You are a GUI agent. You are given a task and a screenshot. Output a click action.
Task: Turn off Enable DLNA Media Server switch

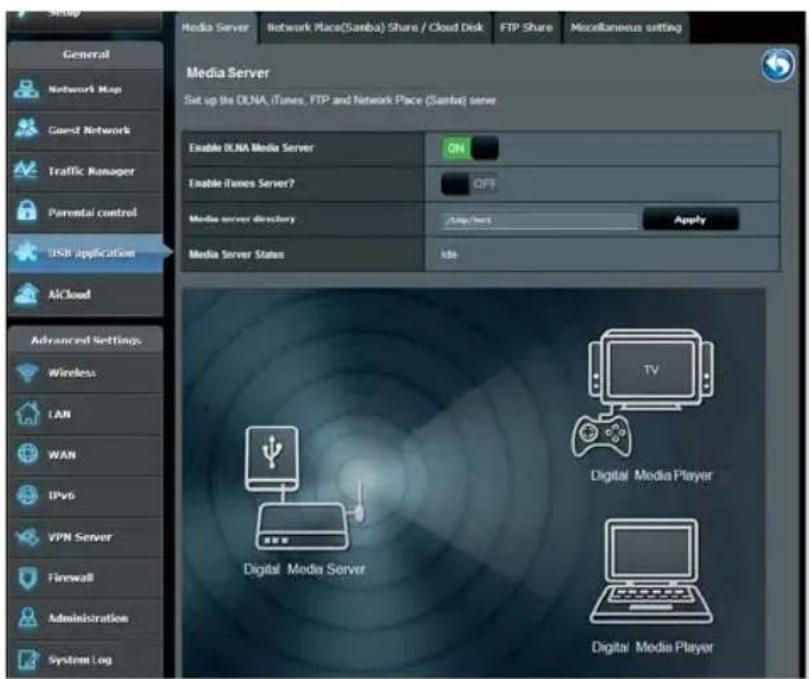point(470,148)
